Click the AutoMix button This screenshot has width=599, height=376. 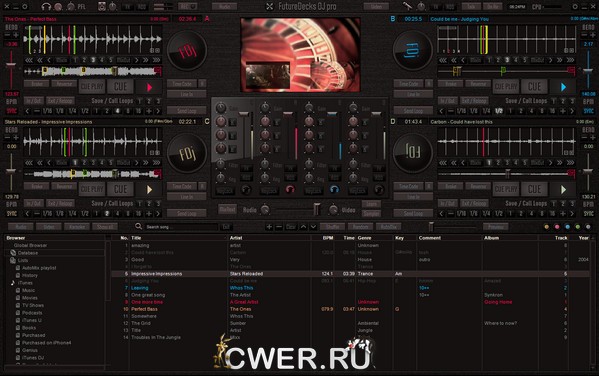tap(389, 227)
